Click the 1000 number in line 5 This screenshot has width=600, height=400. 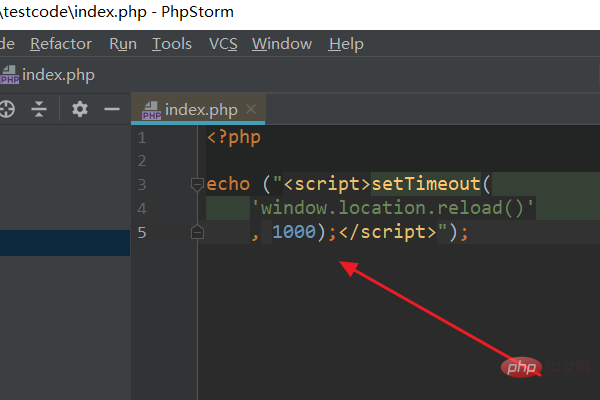point(294,232)
